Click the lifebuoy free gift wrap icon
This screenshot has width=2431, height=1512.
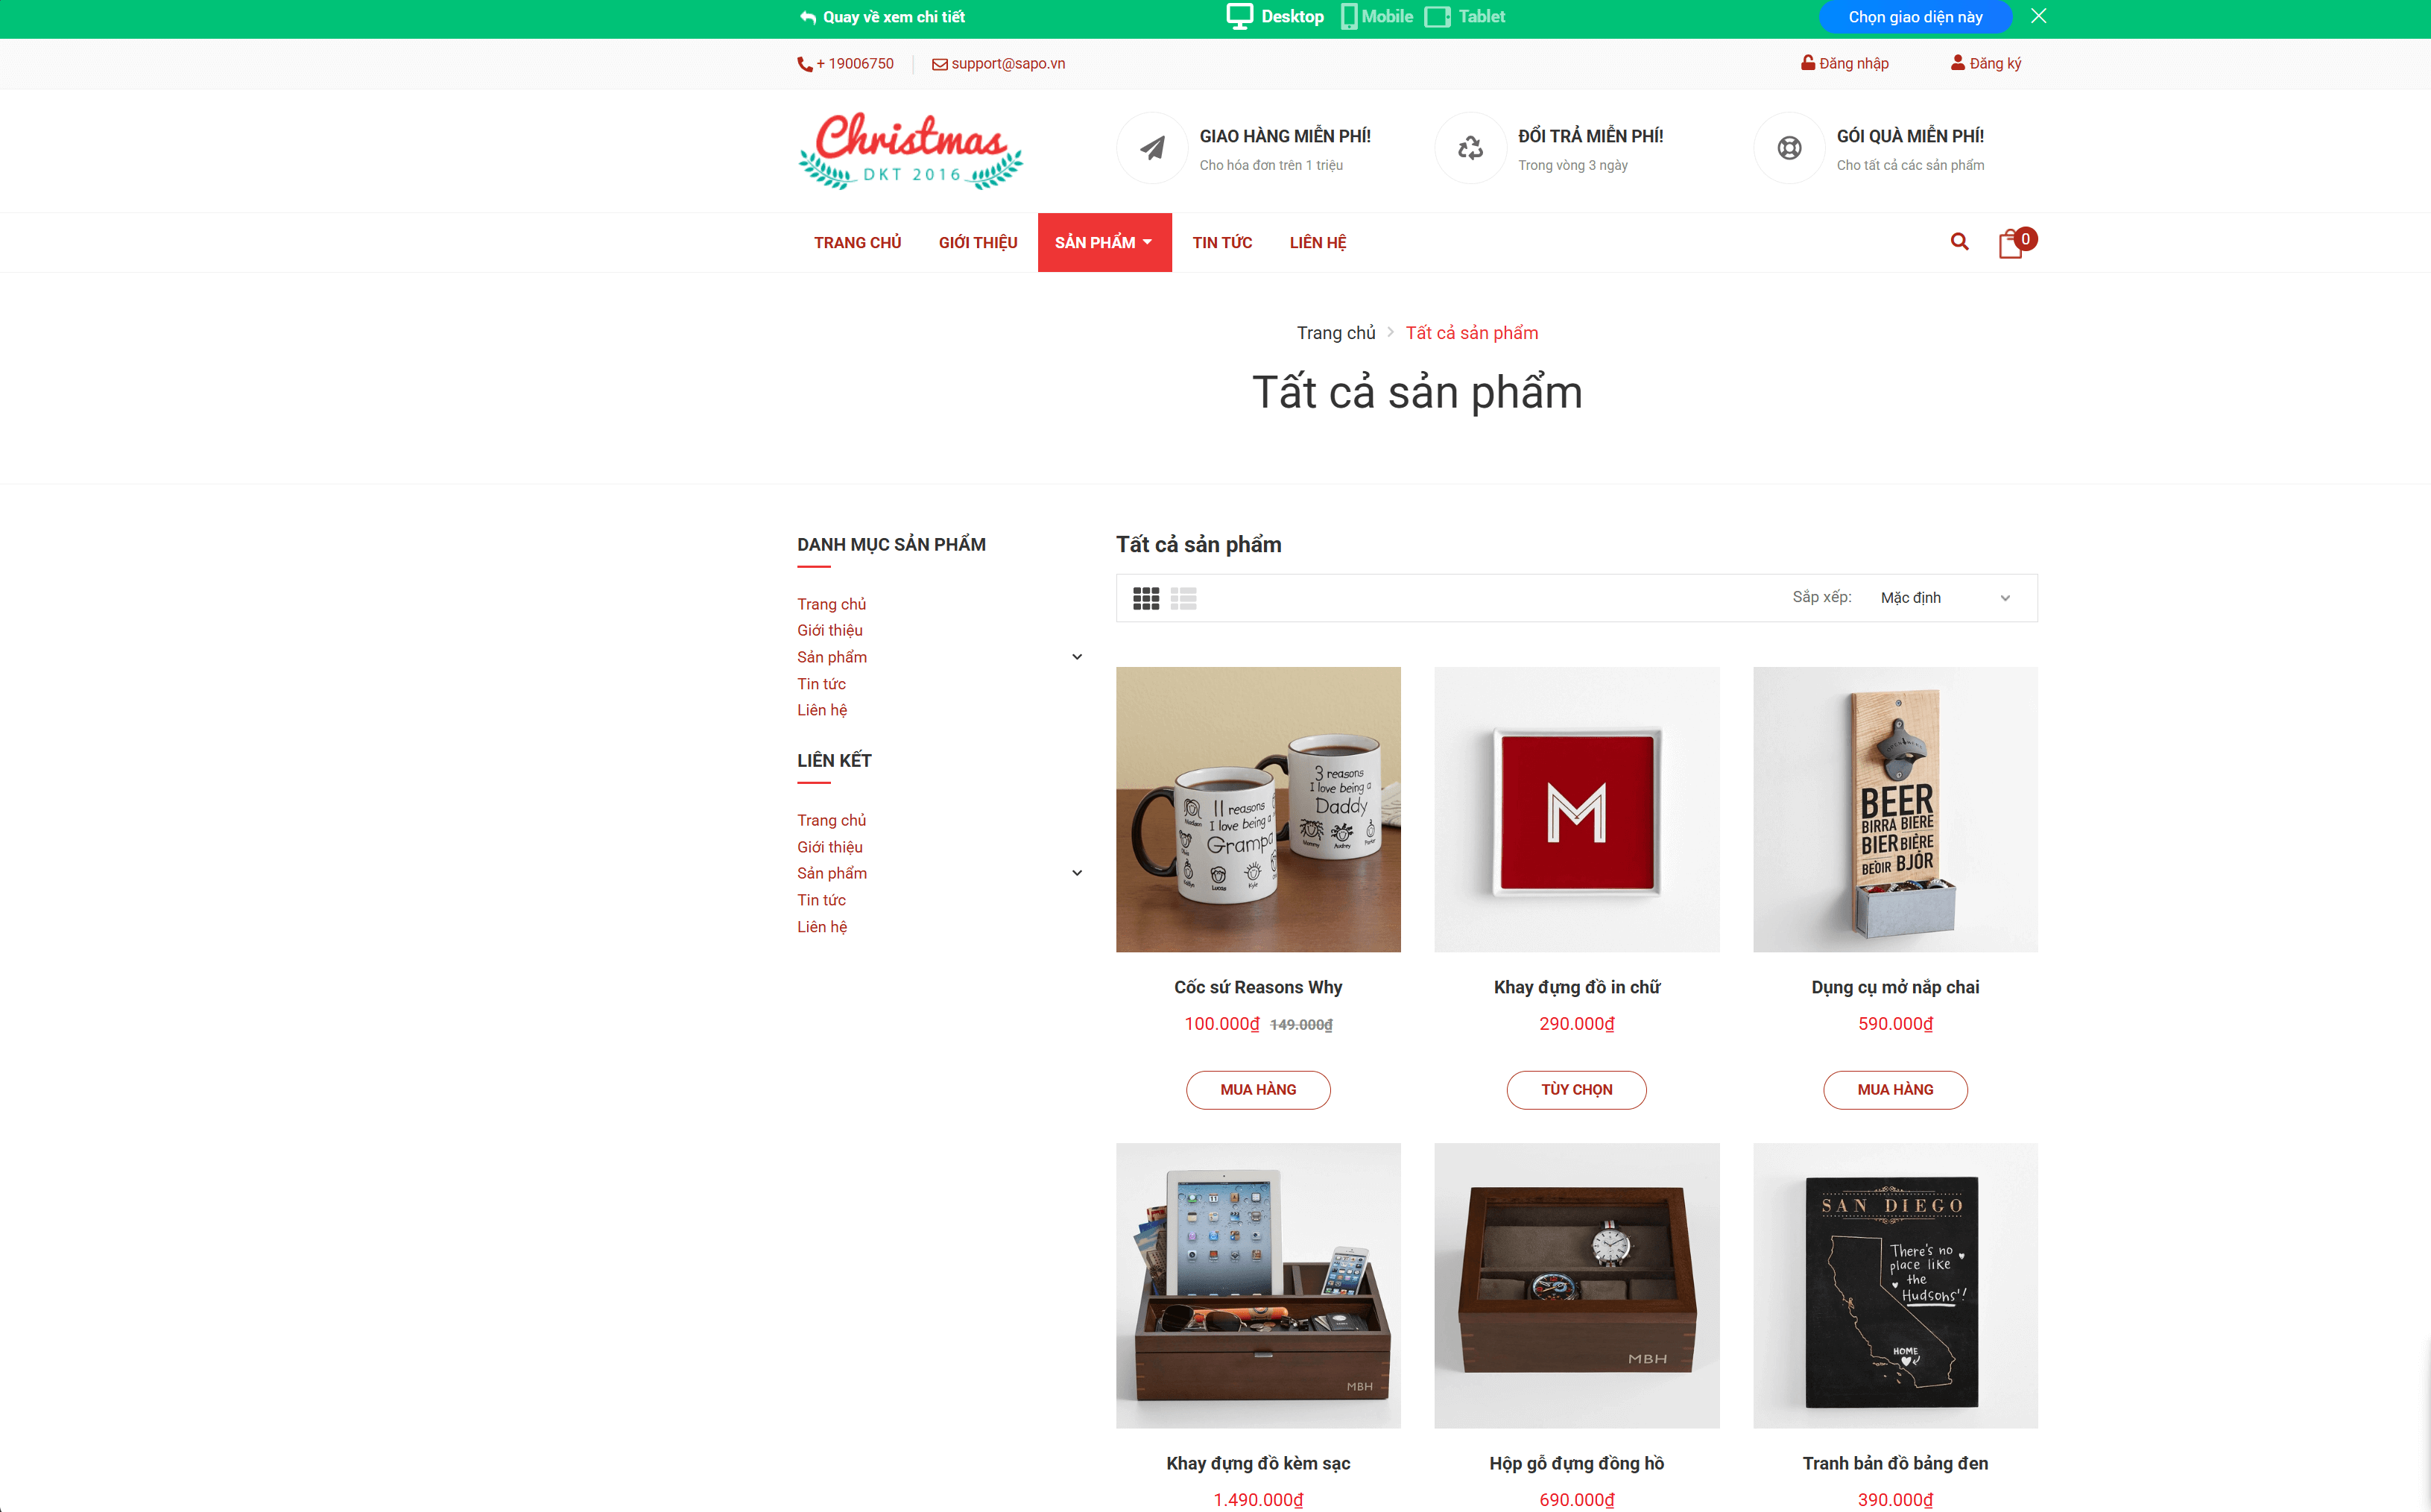point(1789,148)
